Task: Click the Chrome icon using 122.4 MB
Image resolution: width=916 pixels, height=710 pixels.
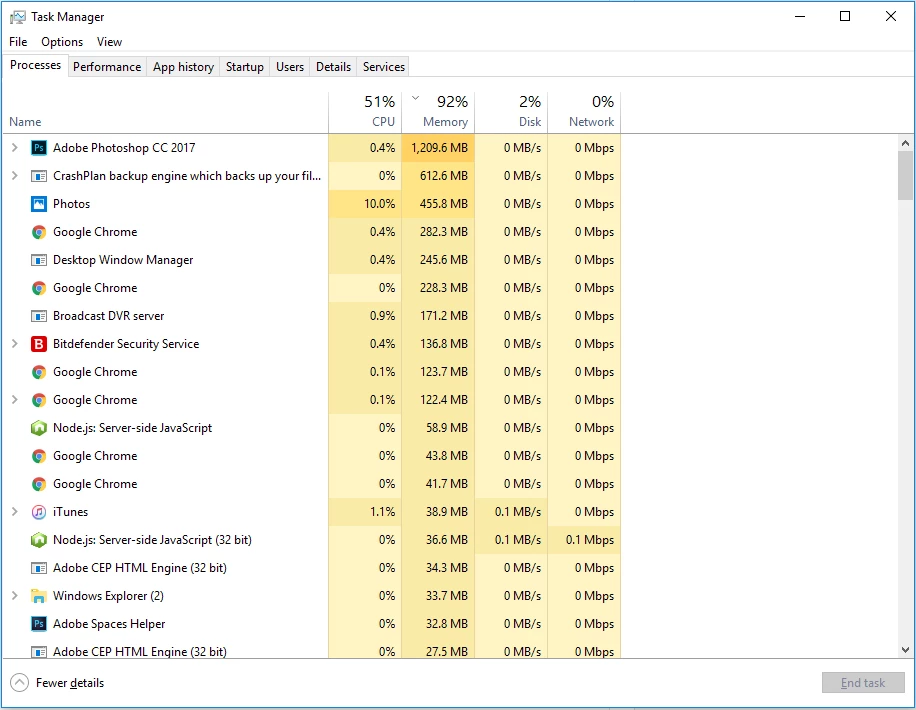Action: (39, 400)
